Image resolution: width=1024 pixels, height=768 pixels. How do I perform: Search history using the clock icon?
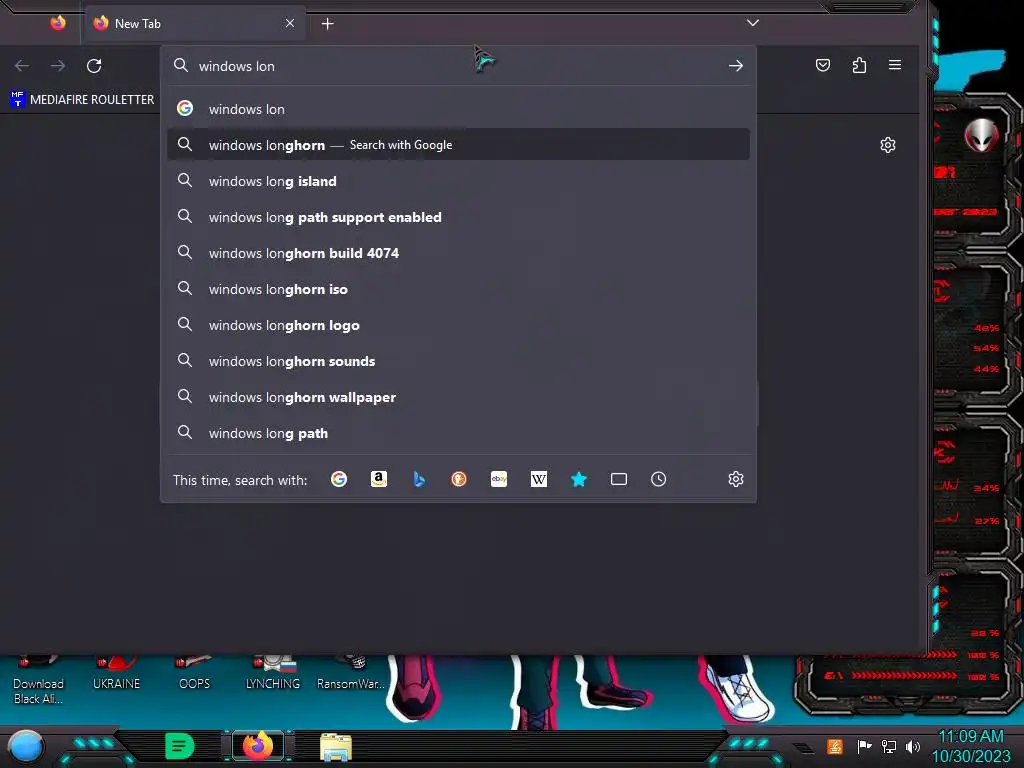tap(658, 479)
